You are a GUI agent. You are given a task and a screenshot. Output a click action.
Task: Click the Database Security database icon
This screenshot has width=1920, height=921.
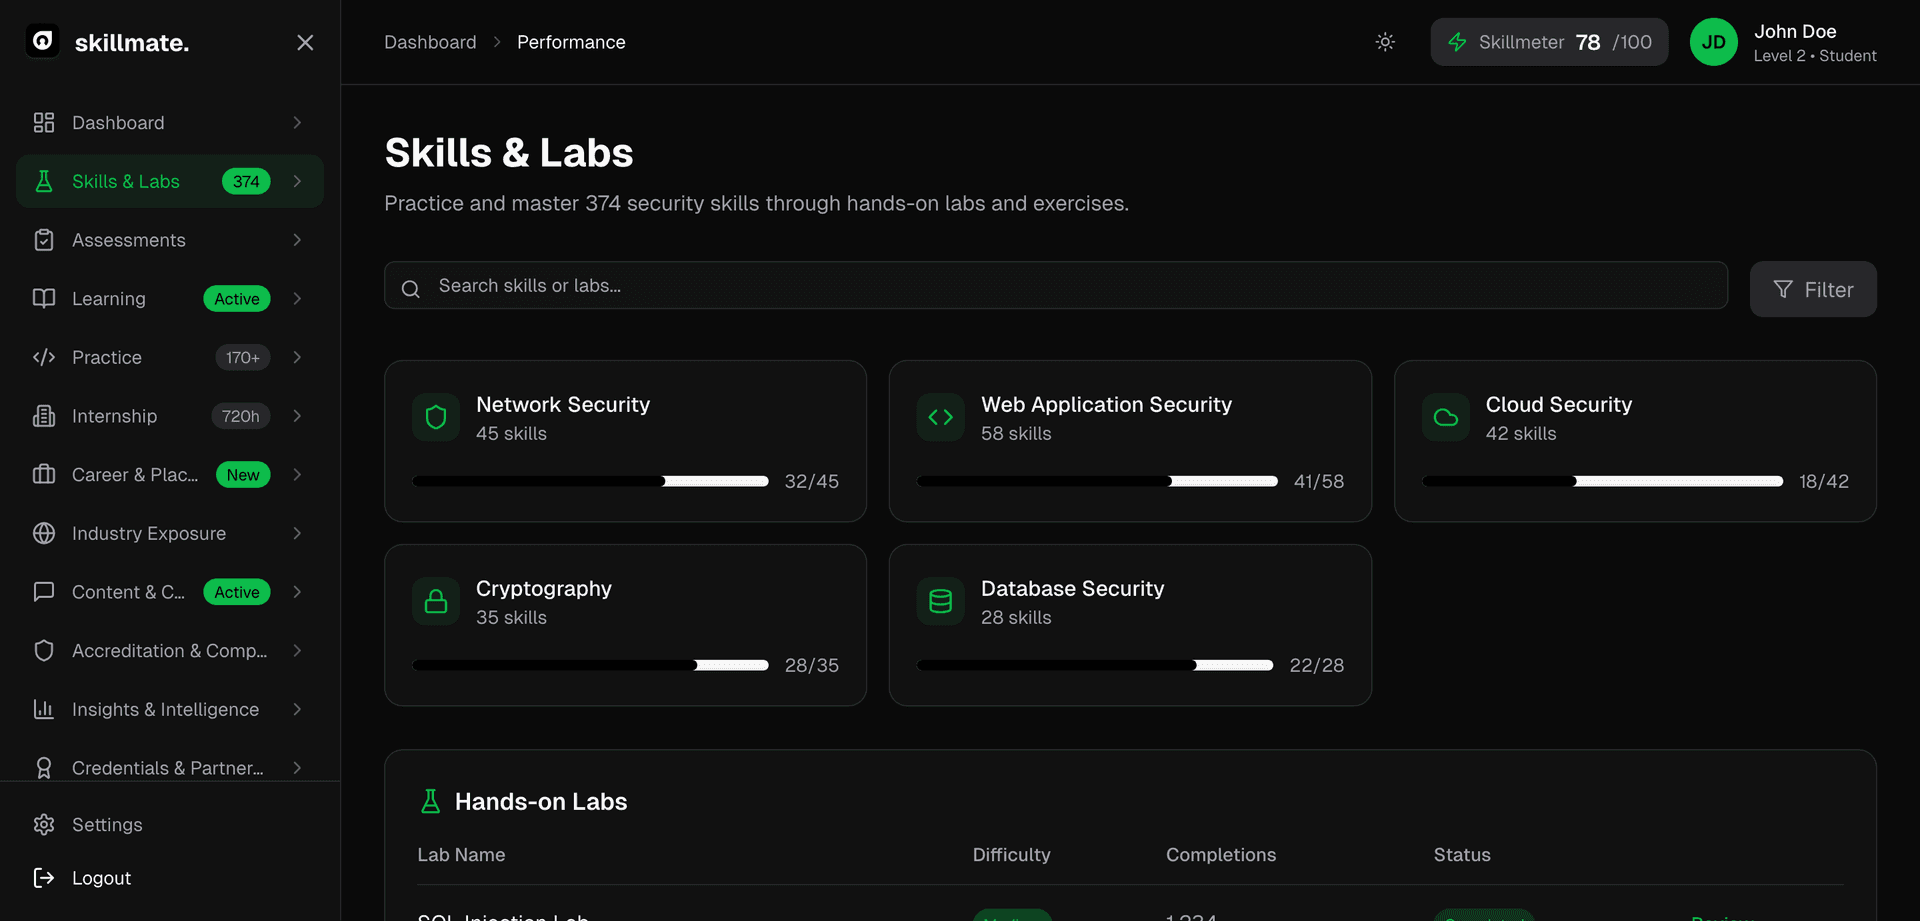[941, 601]
